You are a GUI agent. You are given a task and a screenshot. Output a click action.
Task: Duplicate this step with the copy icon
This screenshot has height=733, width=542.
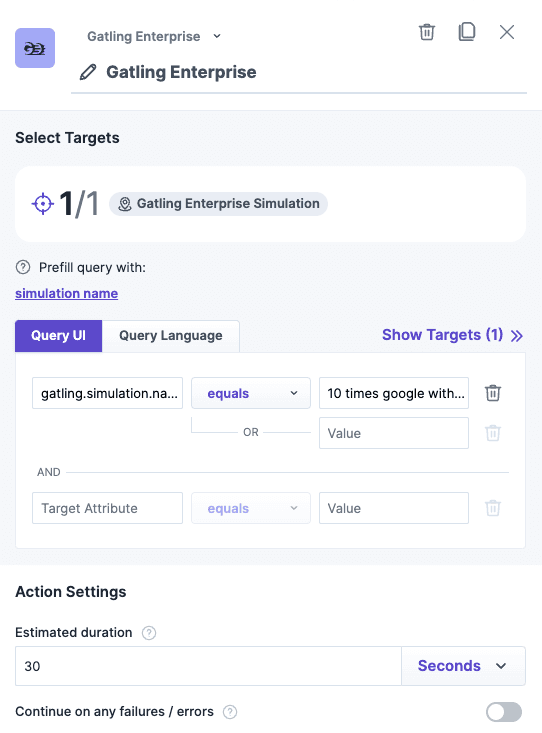click(467, 32)
